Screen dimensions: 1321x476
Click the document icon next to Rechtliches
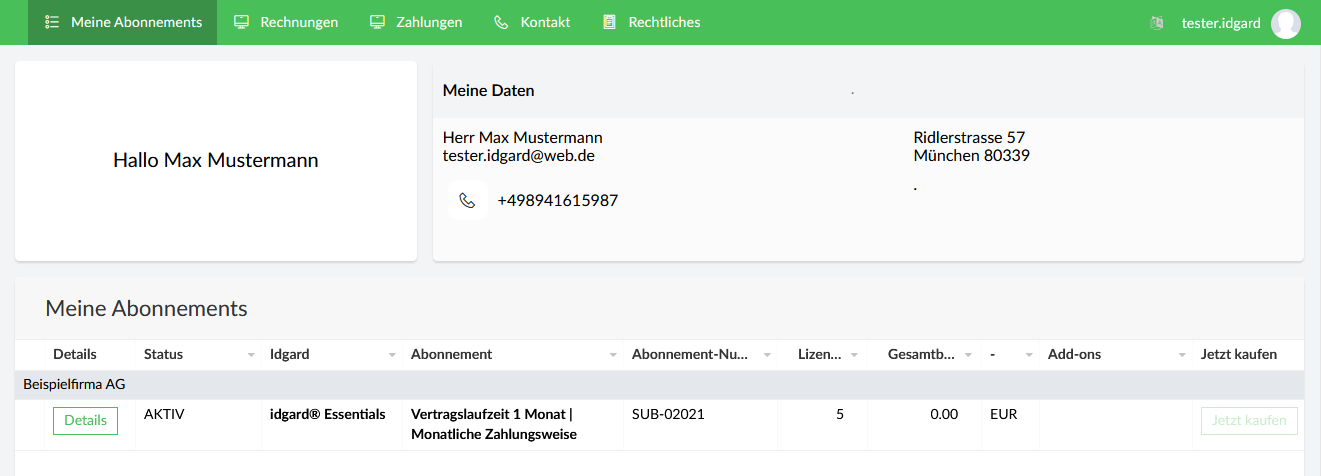[609, 22]
